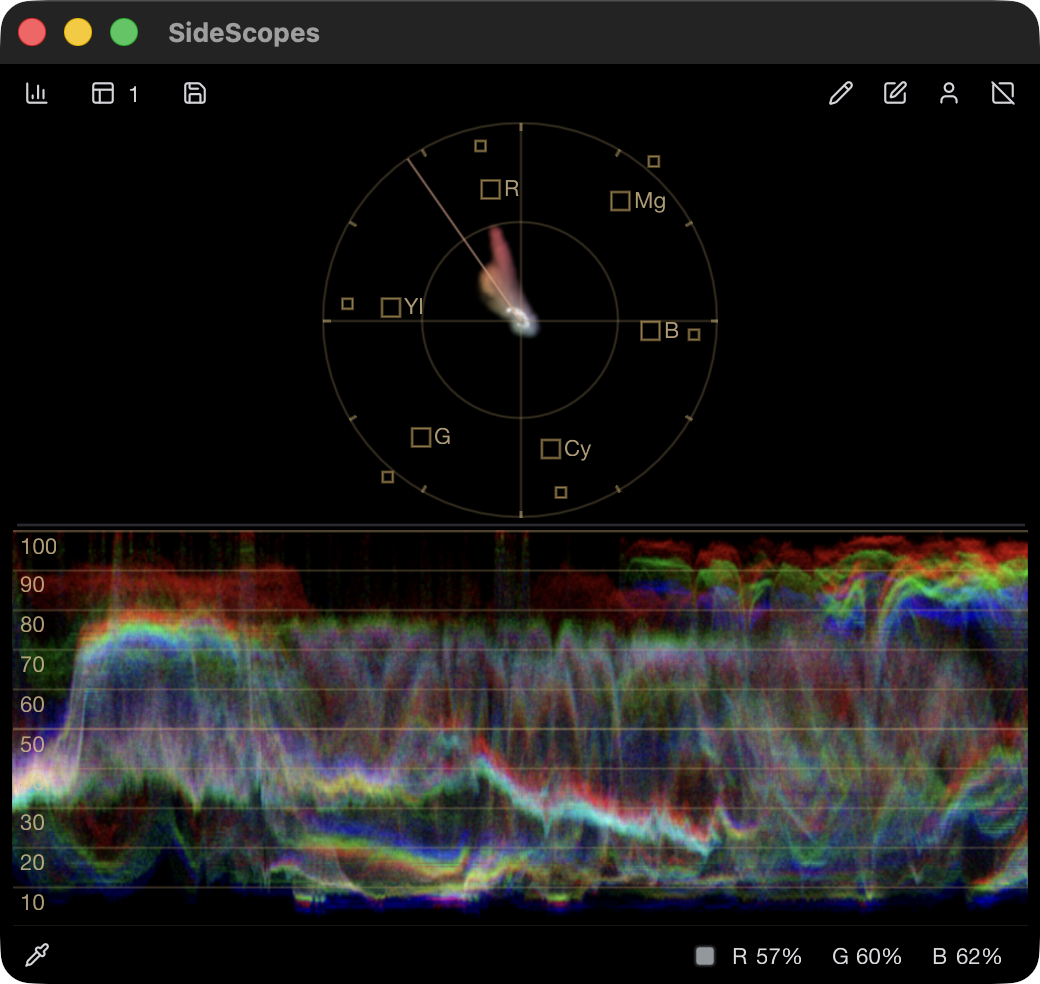Click the Cy target box on vectorscope

(x=551, y=449)
